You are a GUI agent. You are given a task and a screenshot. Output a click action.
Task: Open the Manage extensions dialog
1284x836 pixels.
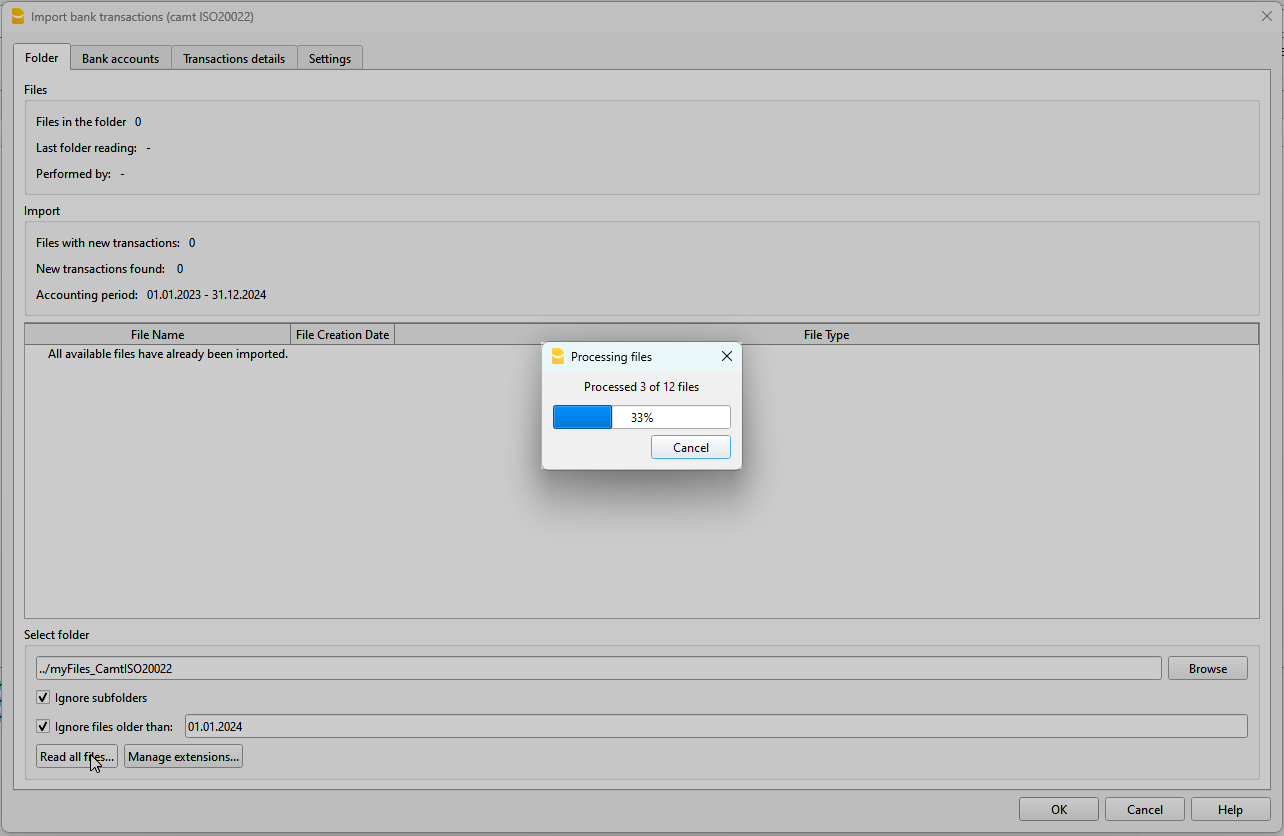click(183, 756)
